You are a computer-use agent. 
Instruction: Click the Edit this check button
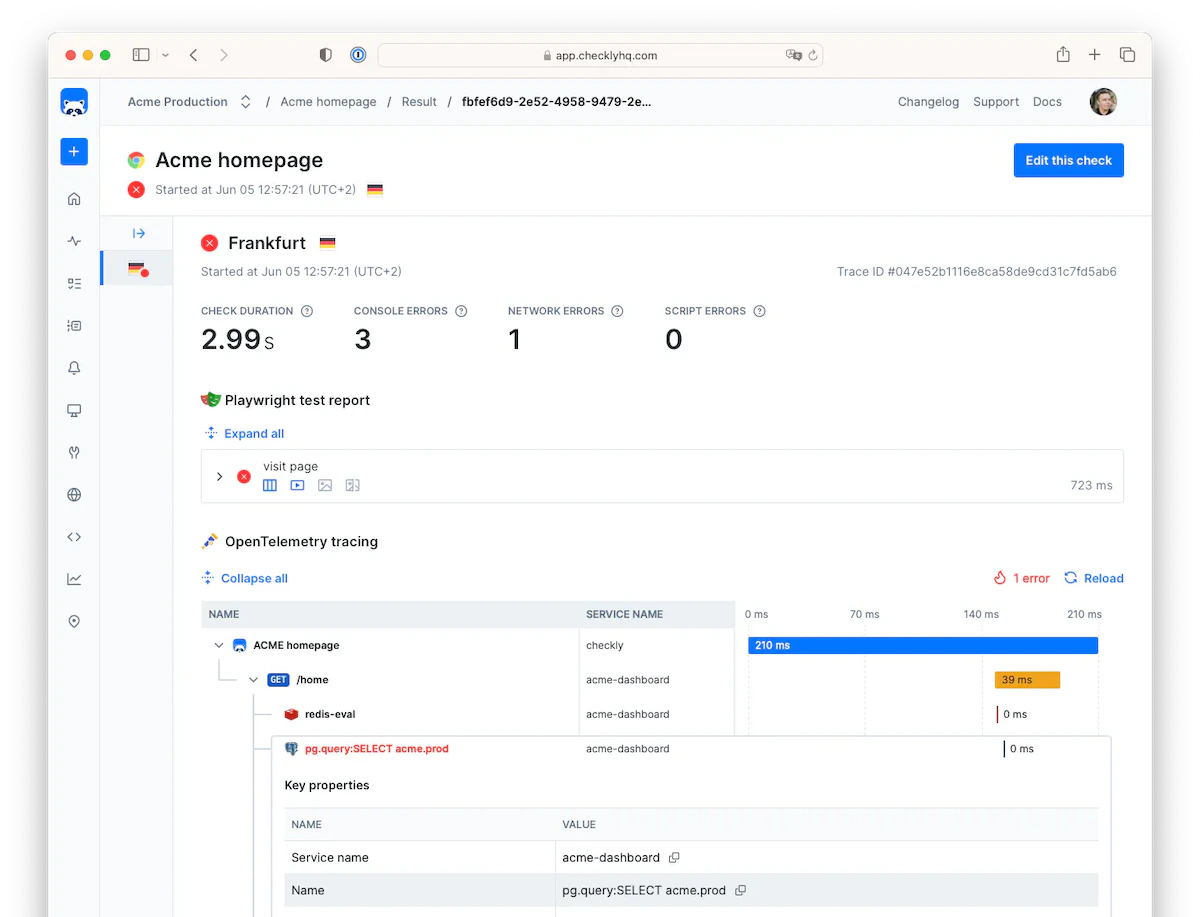pyautogui.click(x=1068, y=160)
